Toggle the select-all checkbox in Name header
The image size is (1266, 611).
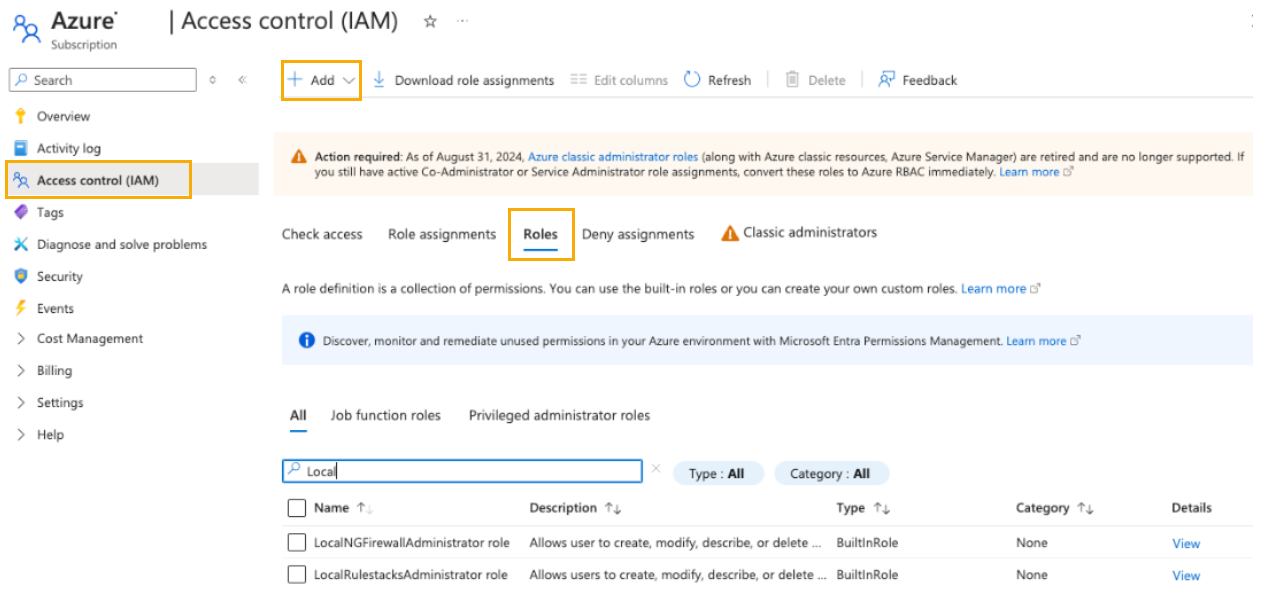296,508
